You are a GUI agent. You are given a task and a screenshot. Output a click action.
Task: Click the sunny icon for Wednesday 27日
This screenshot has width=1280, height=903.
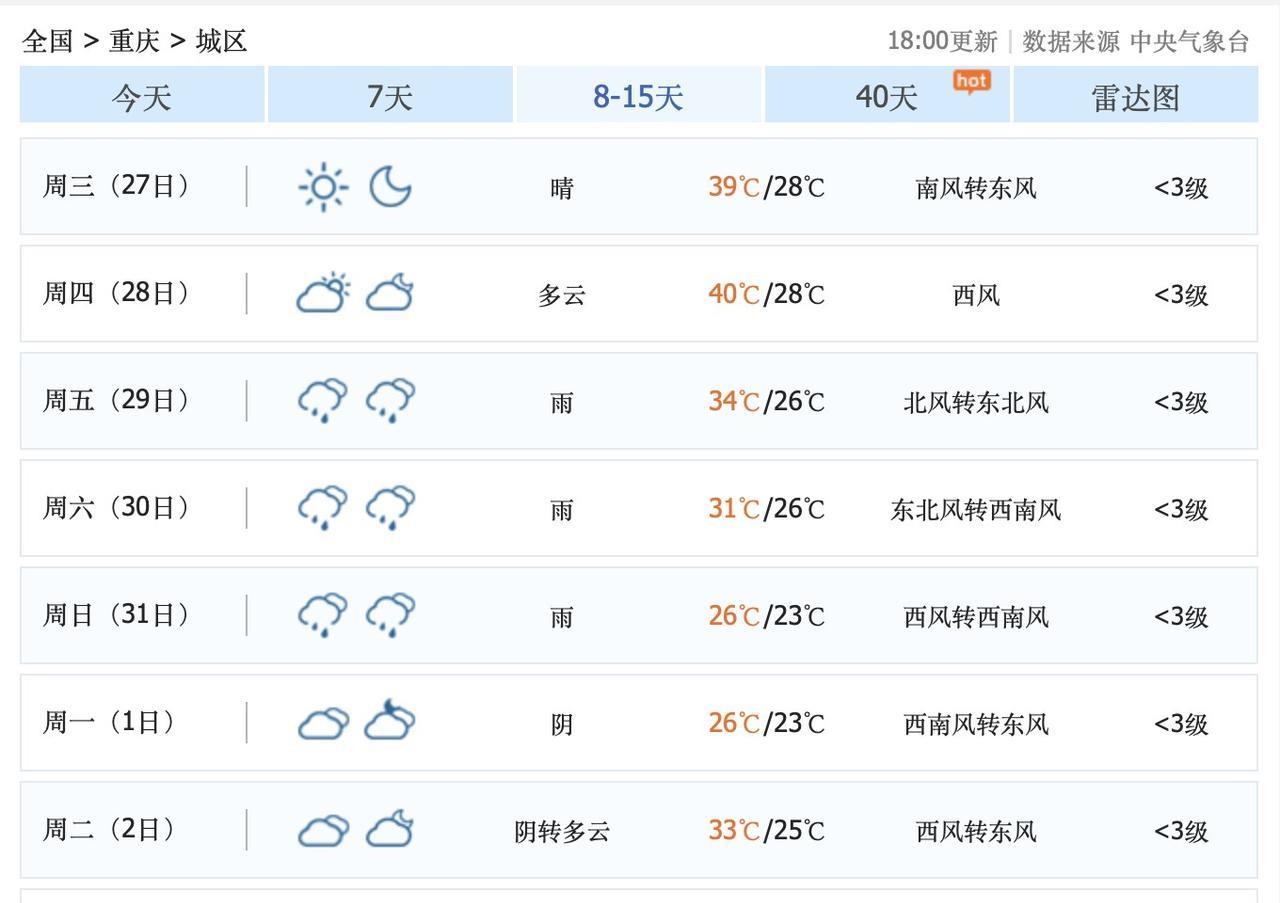coord(323,187)
